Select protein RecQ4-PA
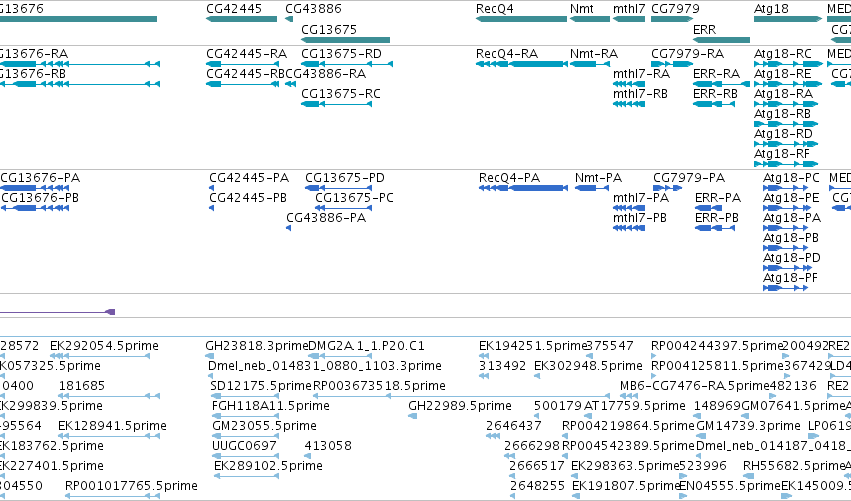Viewport: 851px width, 501px height. 523,188
